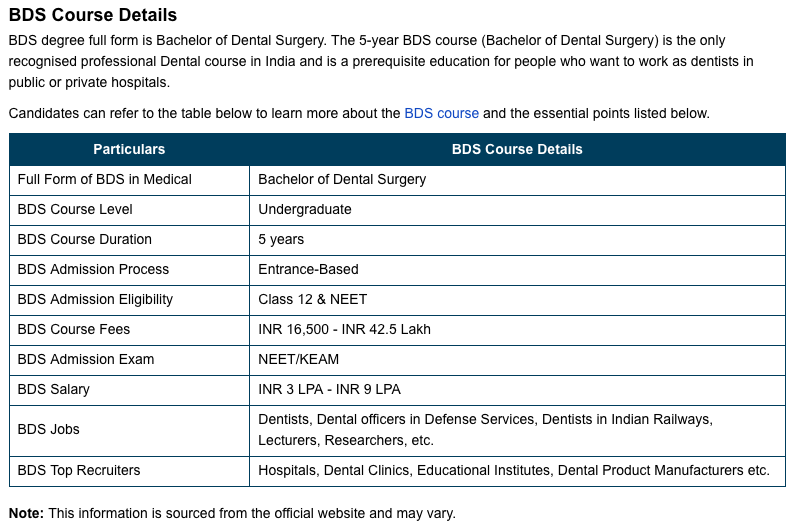This screenshot has width=795, height=529.
Task: Select the "Undergraduate" value cell
Action: [305, 209]
